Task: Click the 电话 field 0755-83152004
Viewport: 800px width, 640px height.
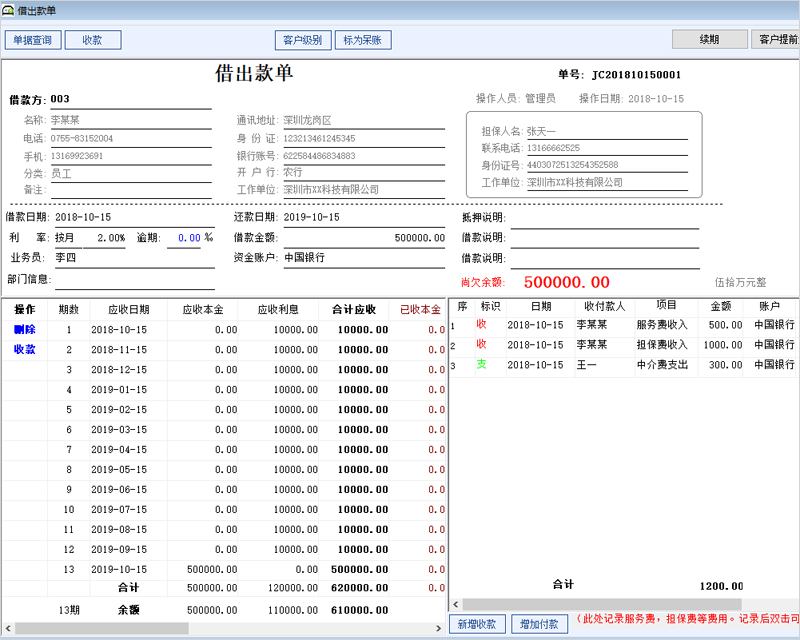Action: click(x=131, y=139)
